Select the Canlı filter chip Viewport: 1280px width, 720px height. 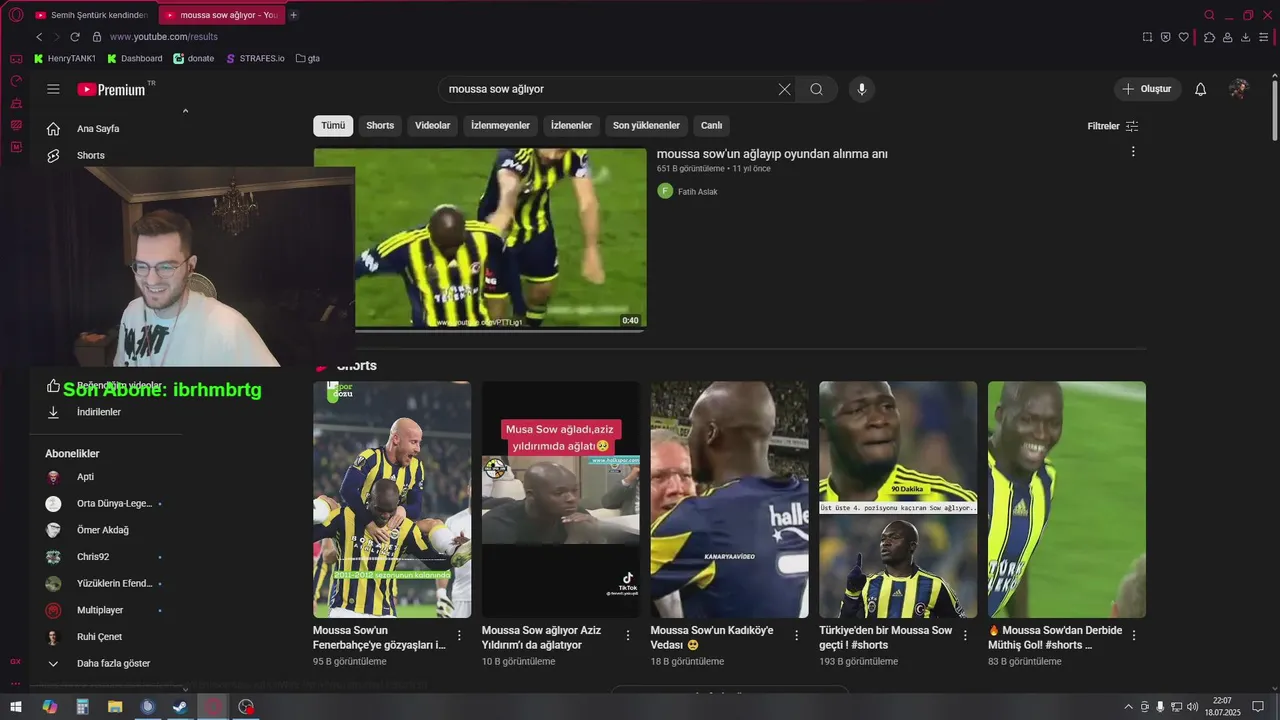[x=711, y=126]
